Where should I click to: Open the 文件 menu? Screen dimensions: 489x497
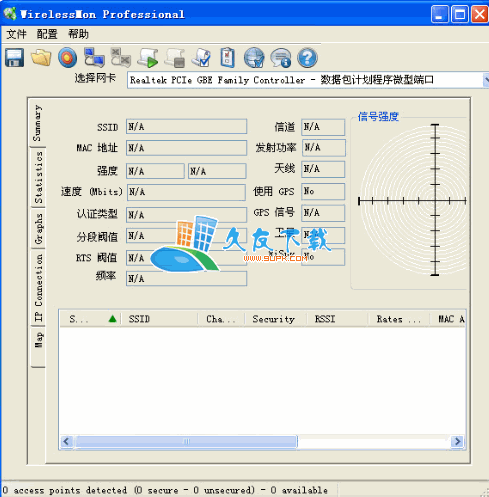coord(16,34)
